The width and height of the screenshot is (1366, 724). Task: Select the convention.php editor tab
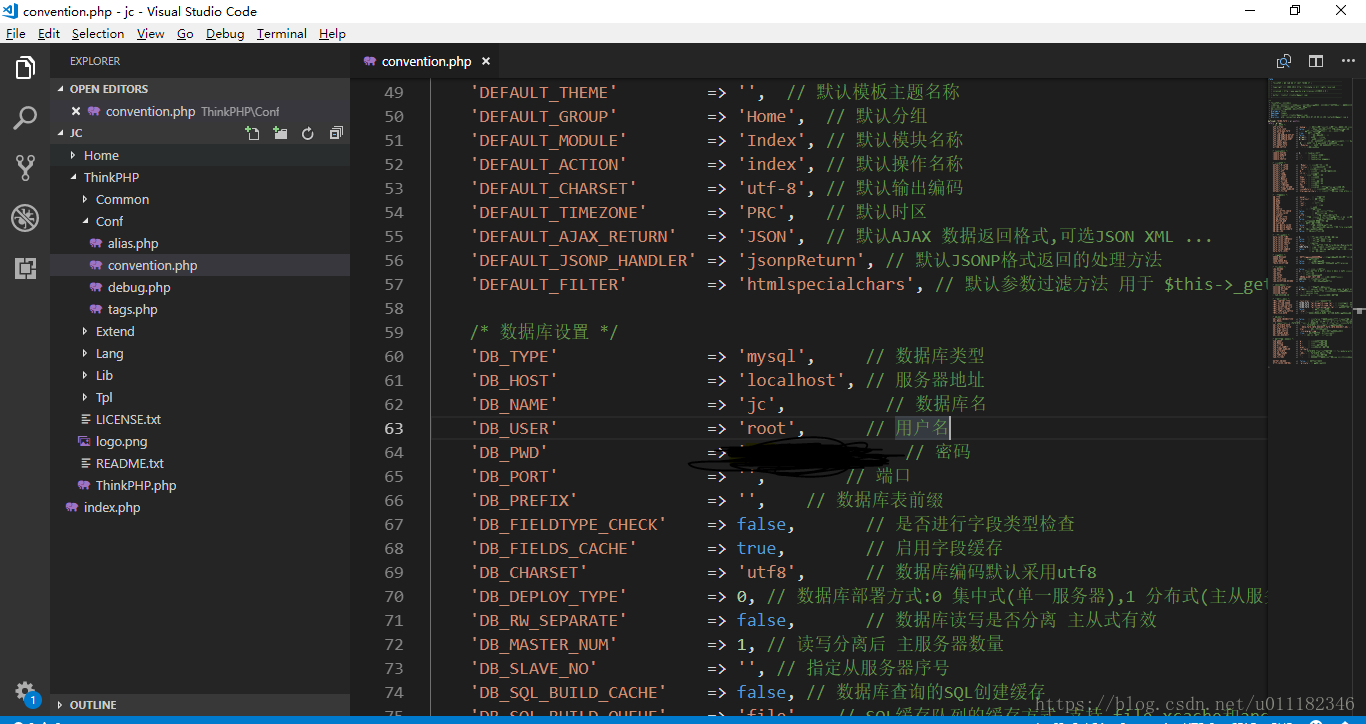[x=426, y=61]
